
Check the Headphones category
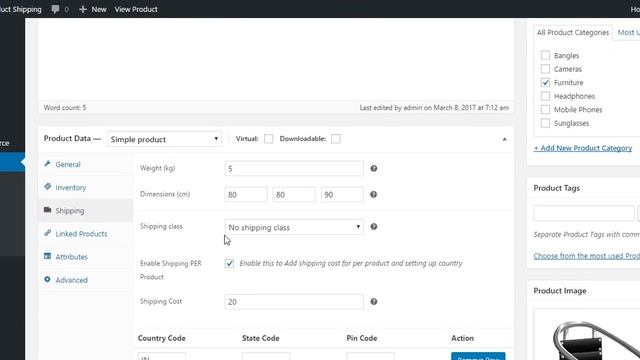[x=545, y=96]
